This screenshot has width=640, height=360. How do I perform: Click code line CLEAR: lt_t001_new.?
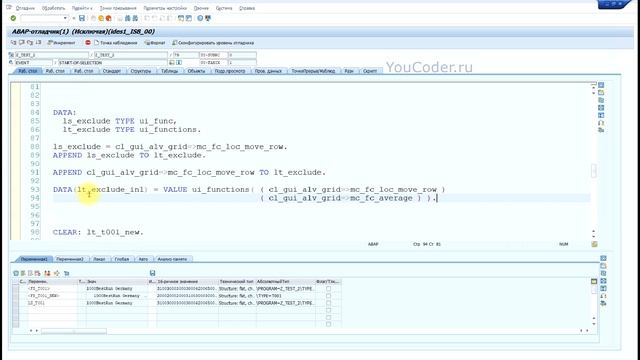point(98,232)
